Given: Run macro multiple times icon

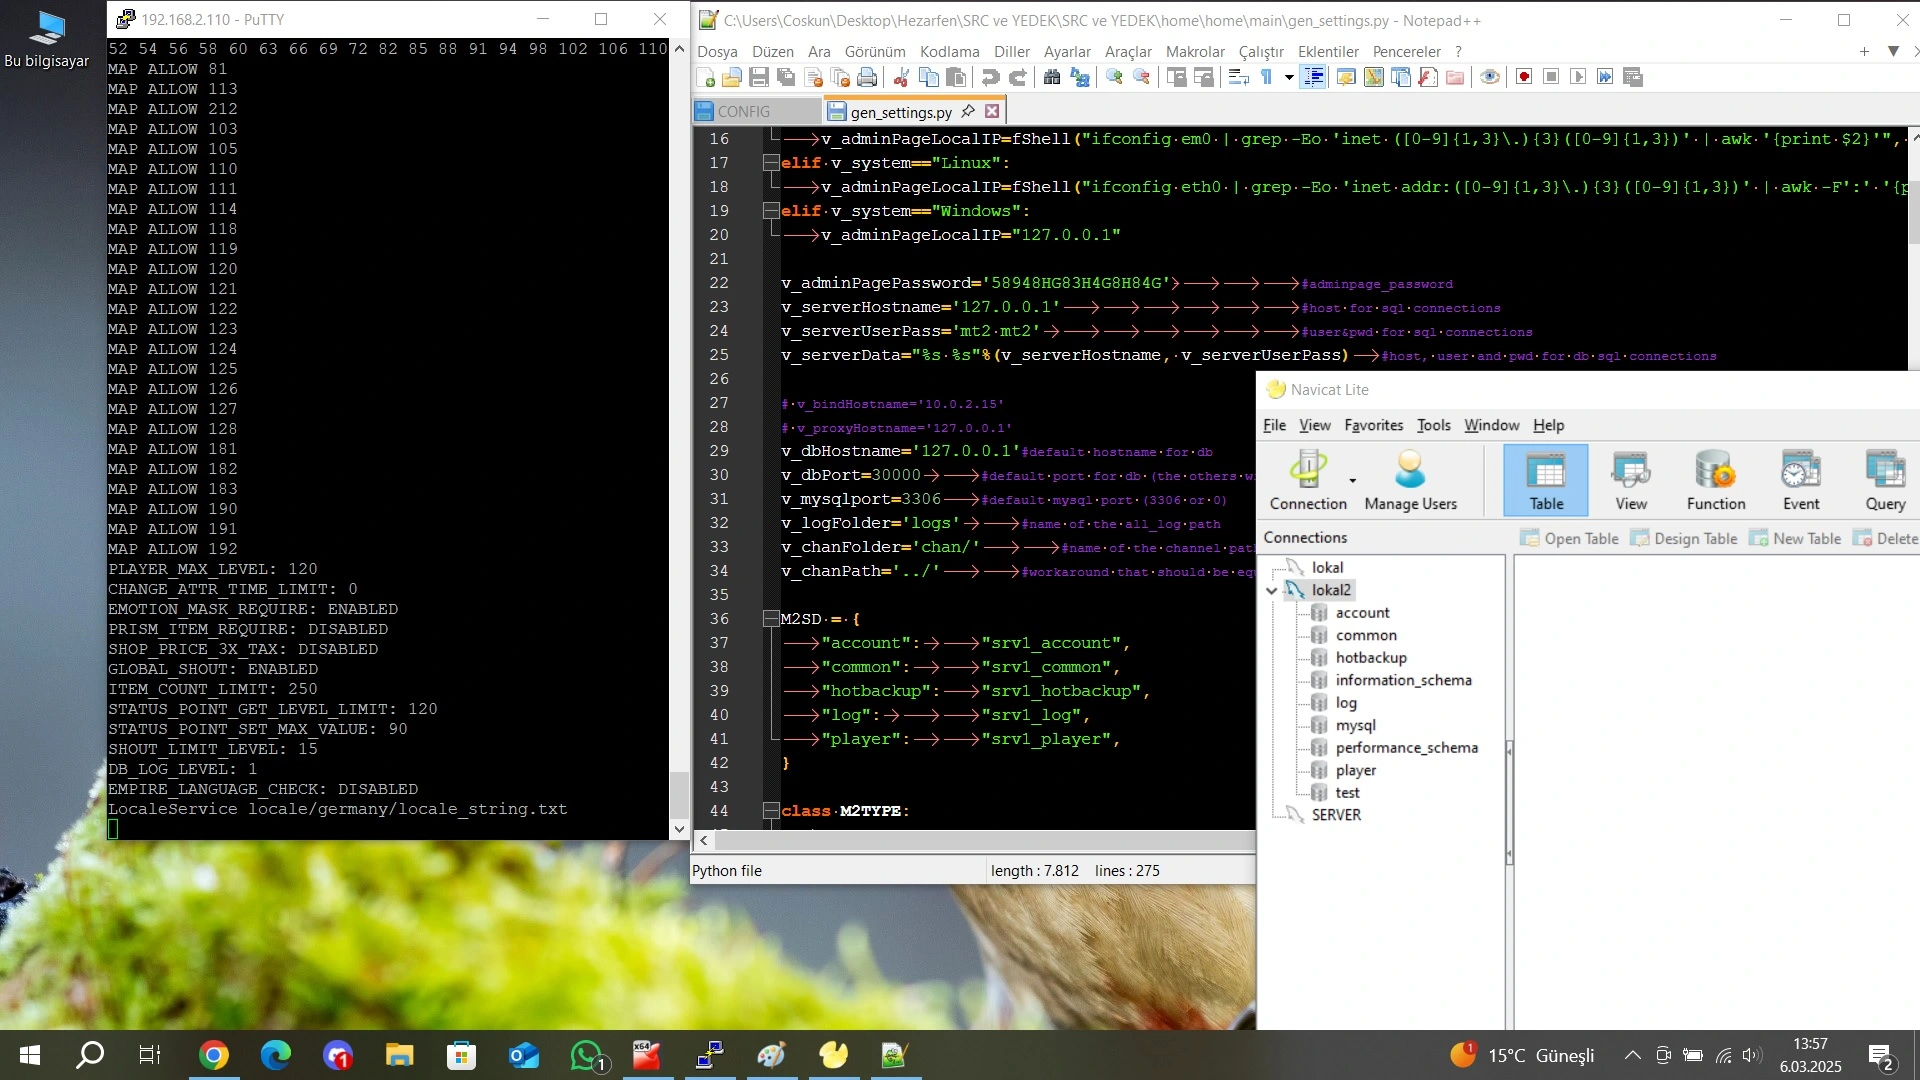Looking at the screenshot, I should [1605, 78].
